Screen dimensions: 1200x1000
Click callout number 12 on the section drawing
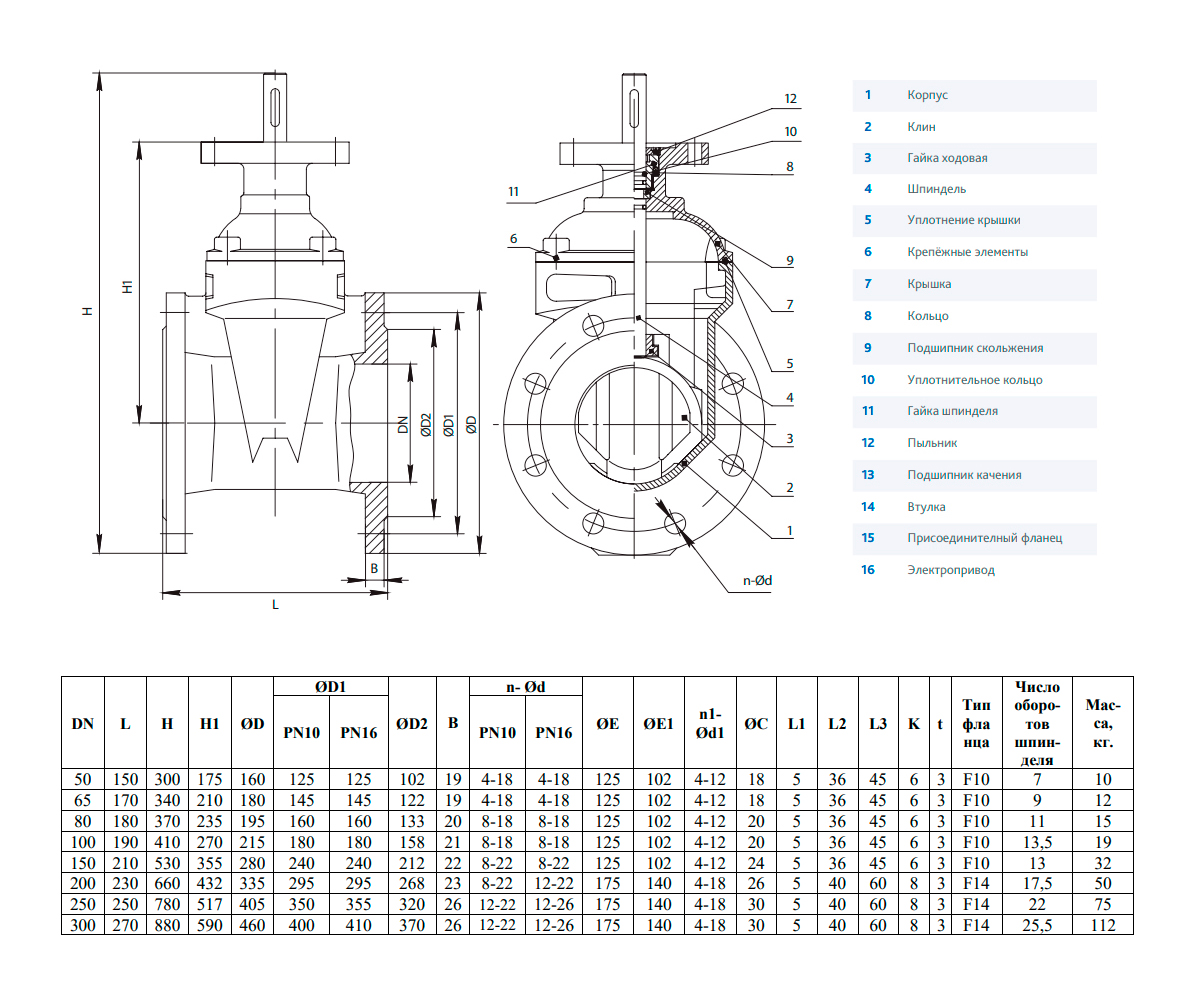[x=790, y=99]
